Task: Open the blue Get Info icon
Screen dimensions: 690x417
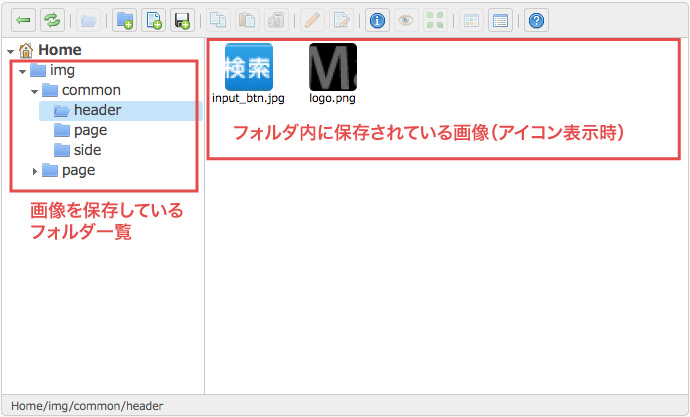Action: (x=377, y=20)
